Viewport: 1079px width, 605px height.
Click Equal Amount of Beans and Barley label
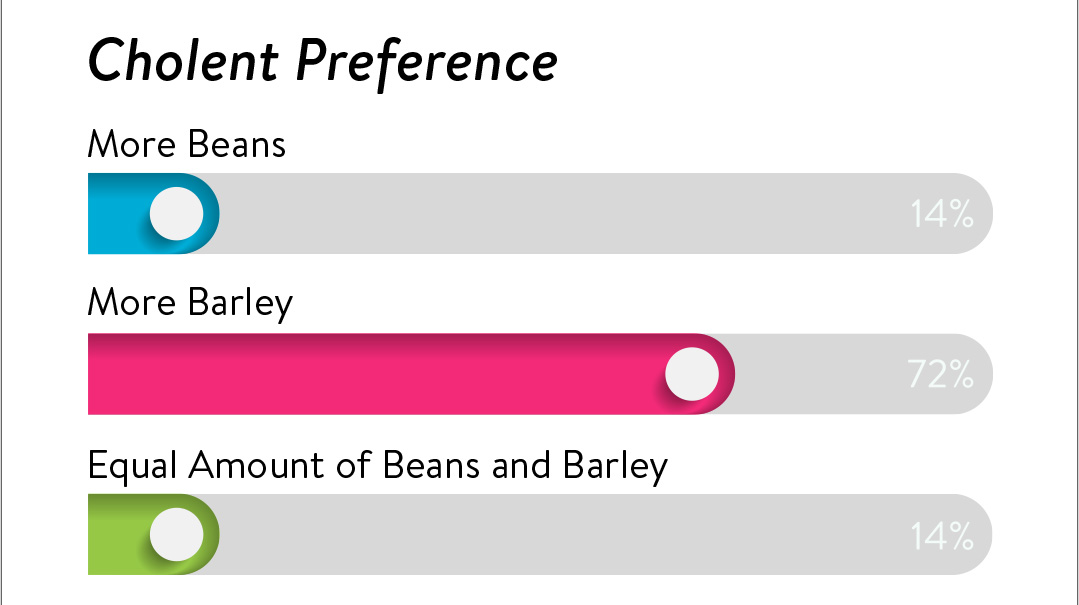(378, 466)
